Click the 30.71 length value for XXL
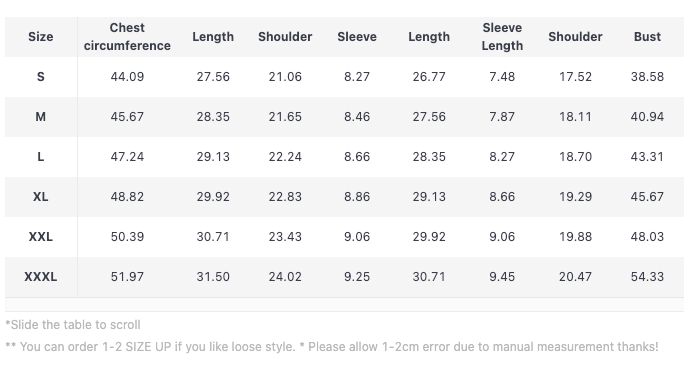694x366 pixels. (213, 237)
